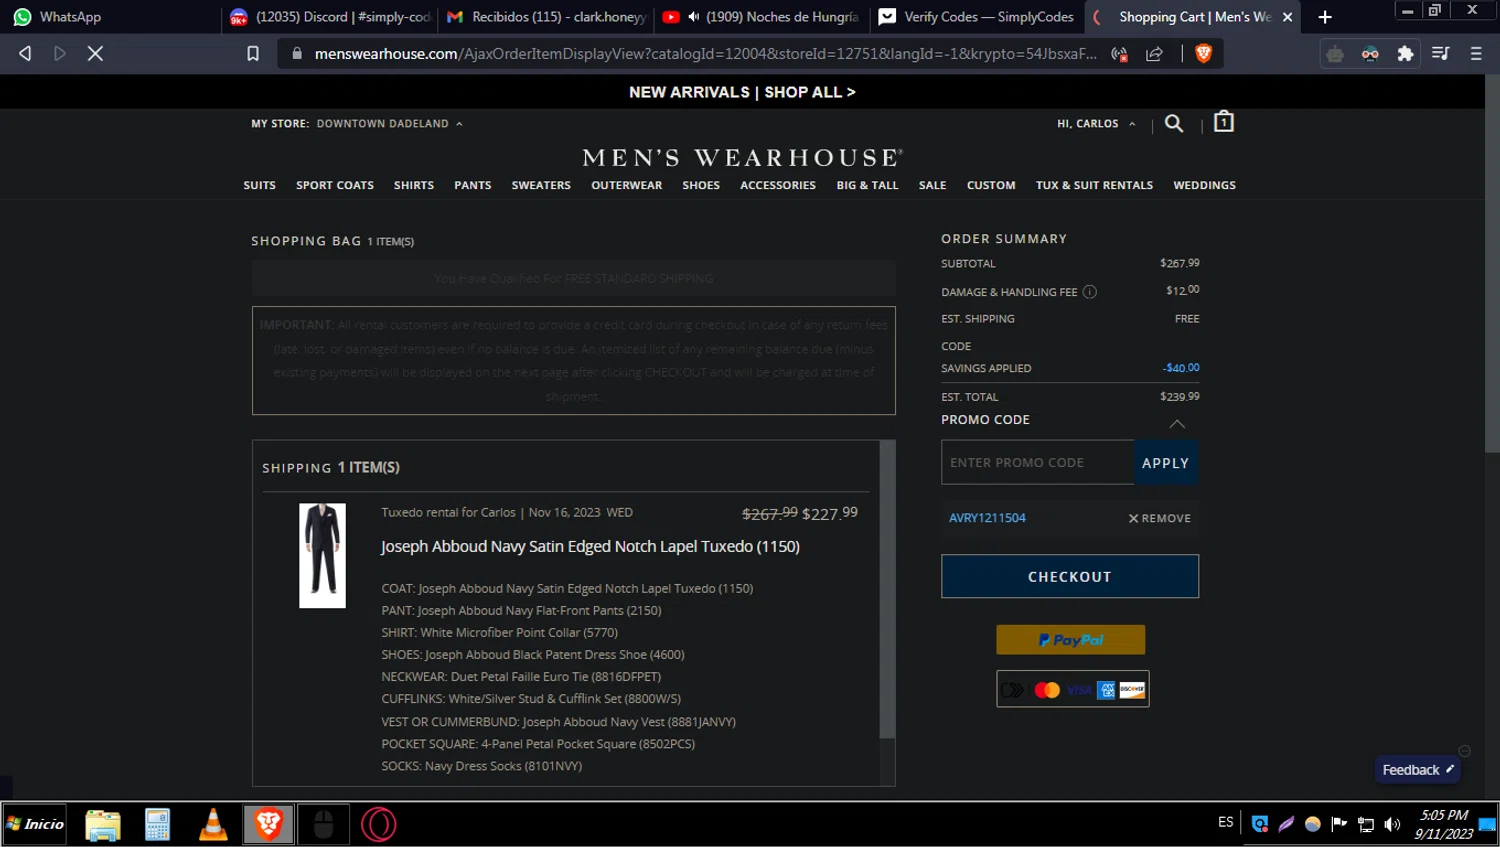The image size is (1500, 847).
Task: Click the page vertical scrollbar
Action: click(x=1492, y=265)
